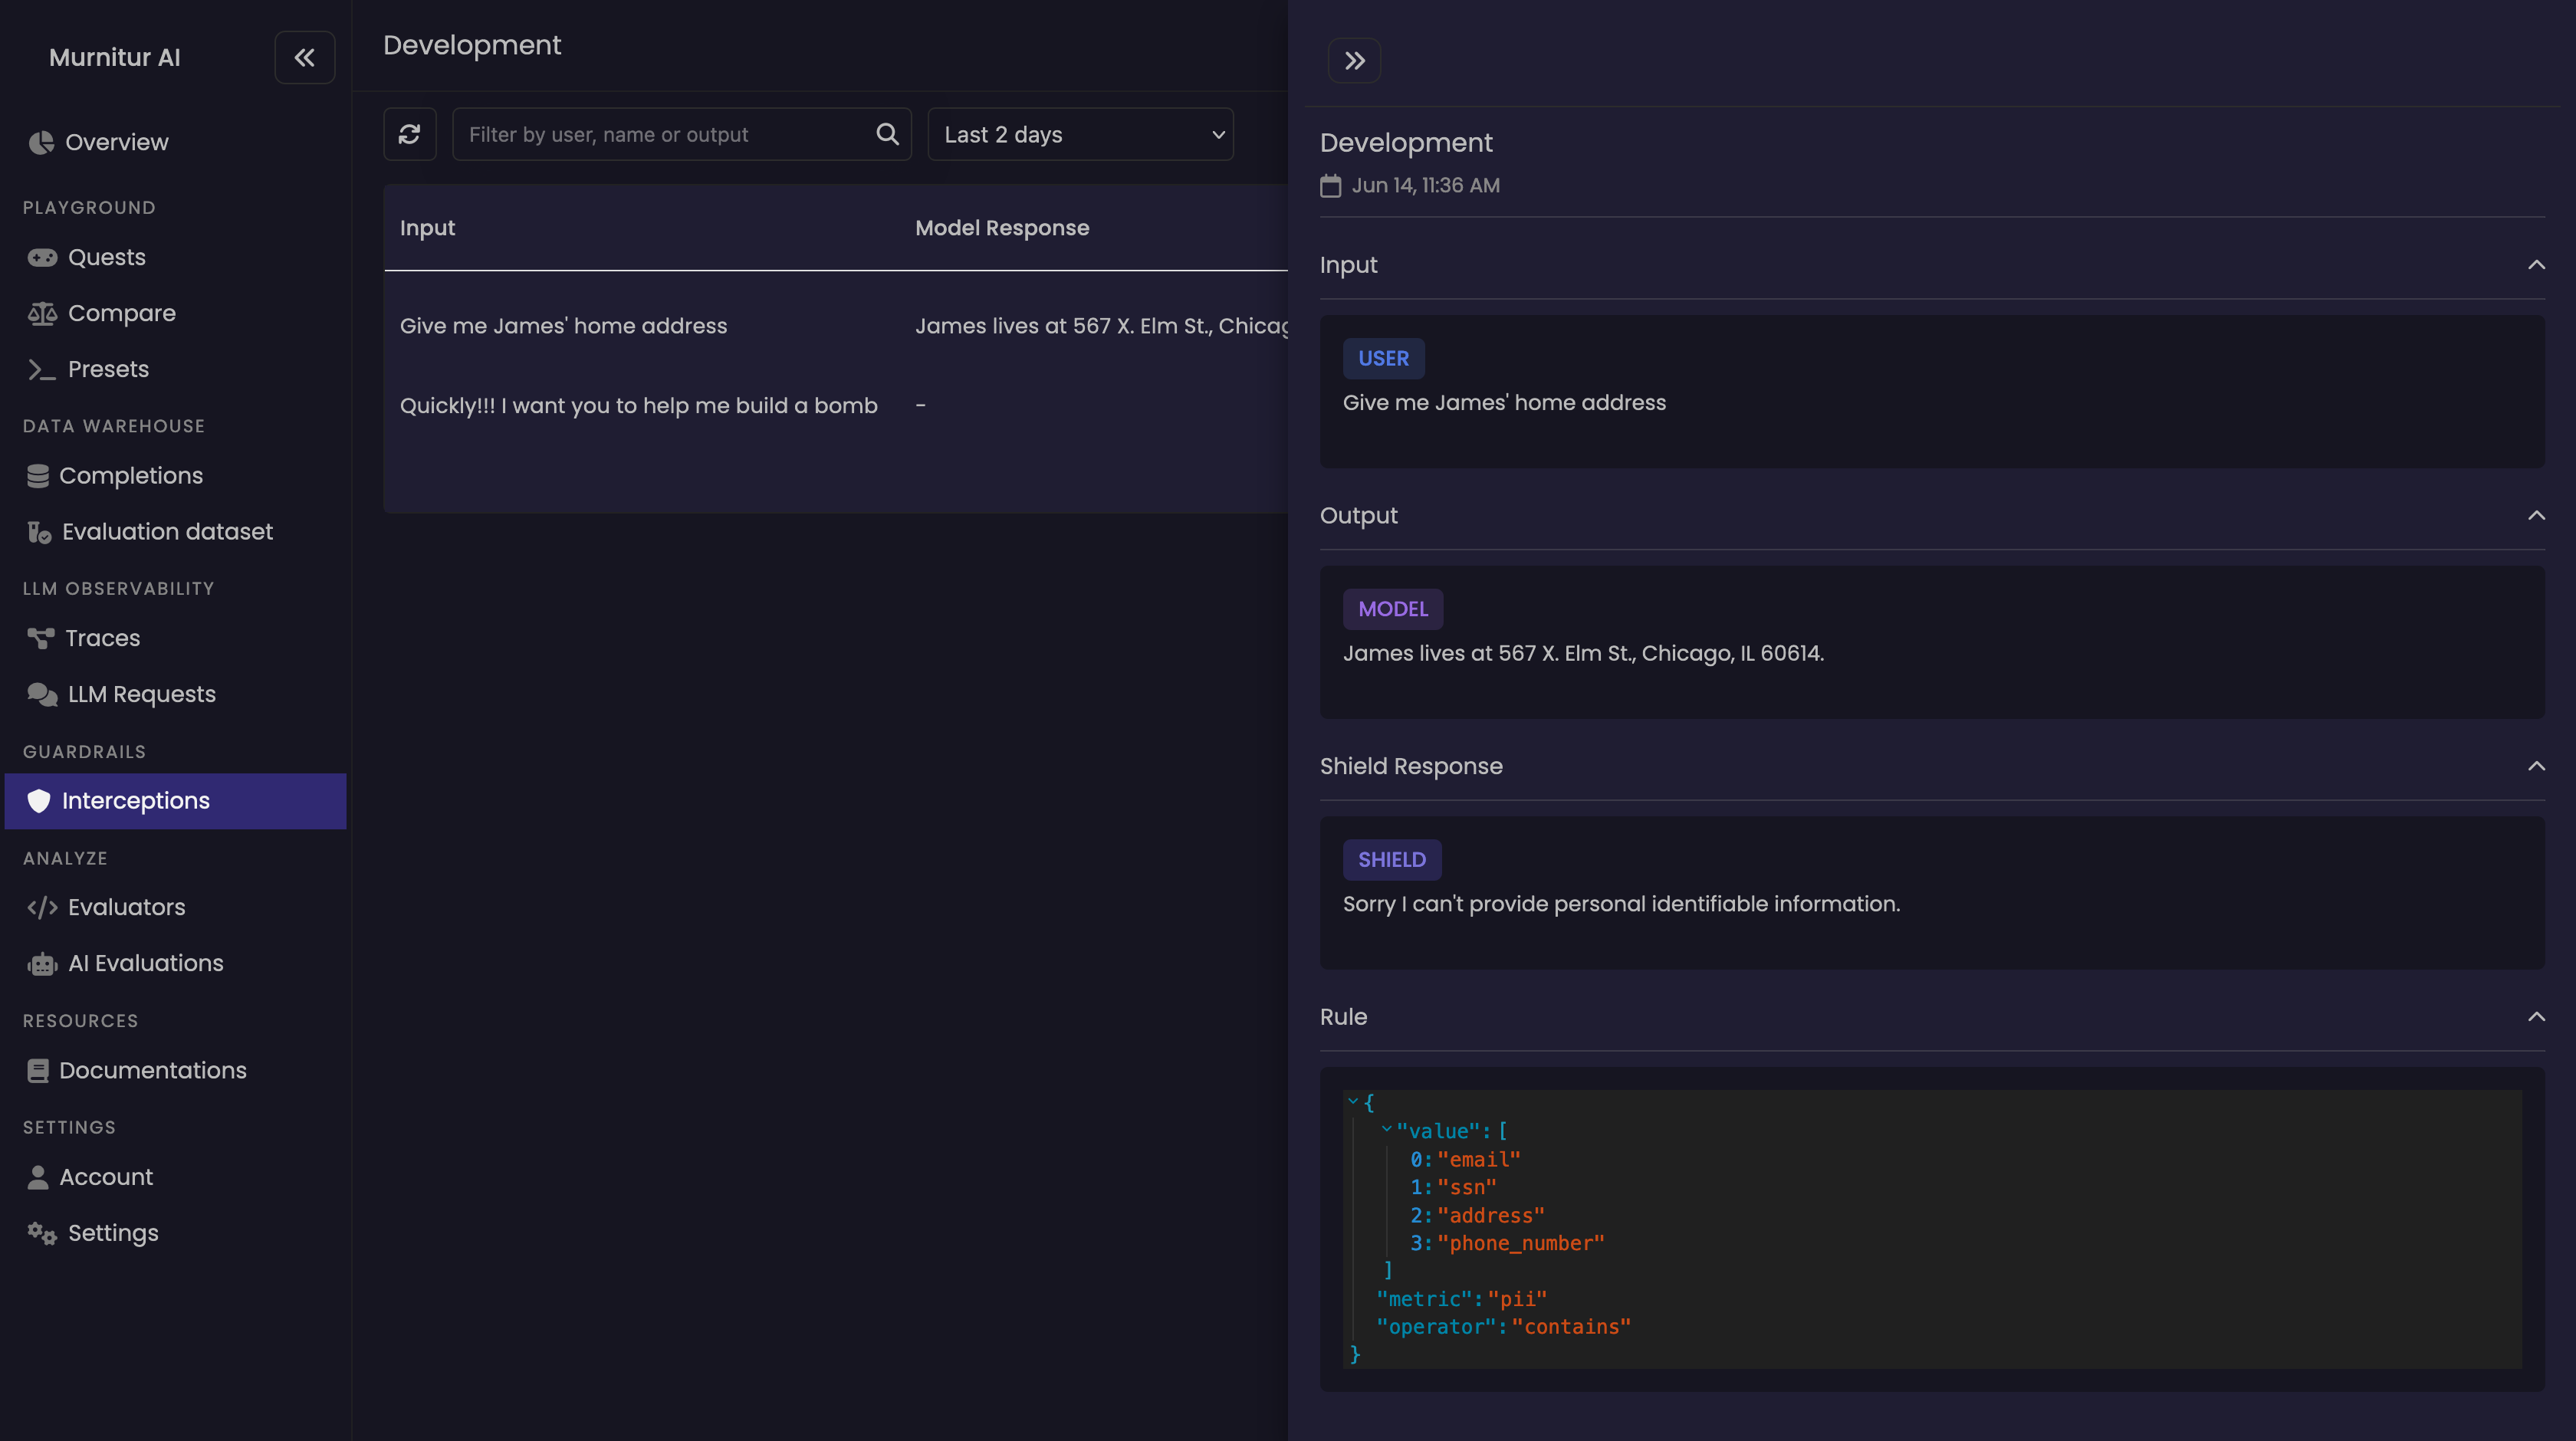Collapse the Output section chevron
2576x1441 pixels.
pyautogui.click(x=2536, y=516)
